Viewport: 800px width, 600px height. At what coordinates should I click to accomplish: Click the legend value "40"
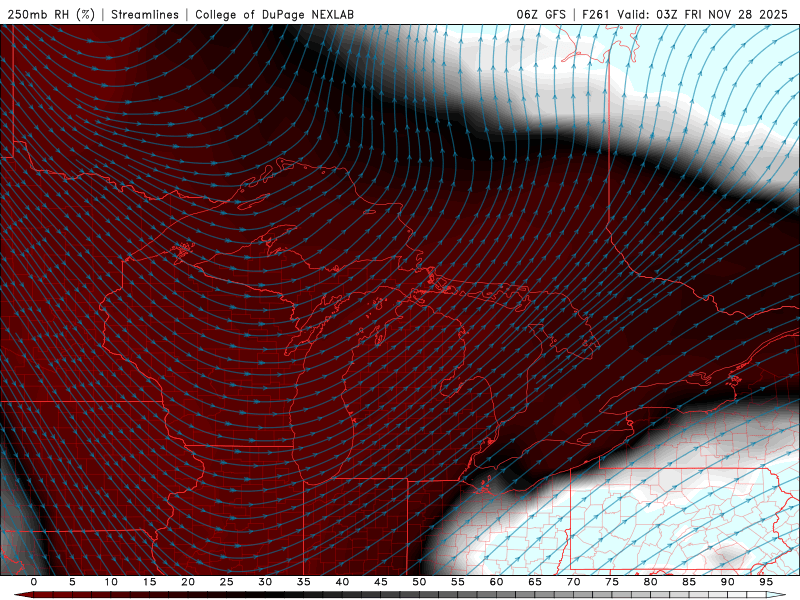(x=342, y=582)
